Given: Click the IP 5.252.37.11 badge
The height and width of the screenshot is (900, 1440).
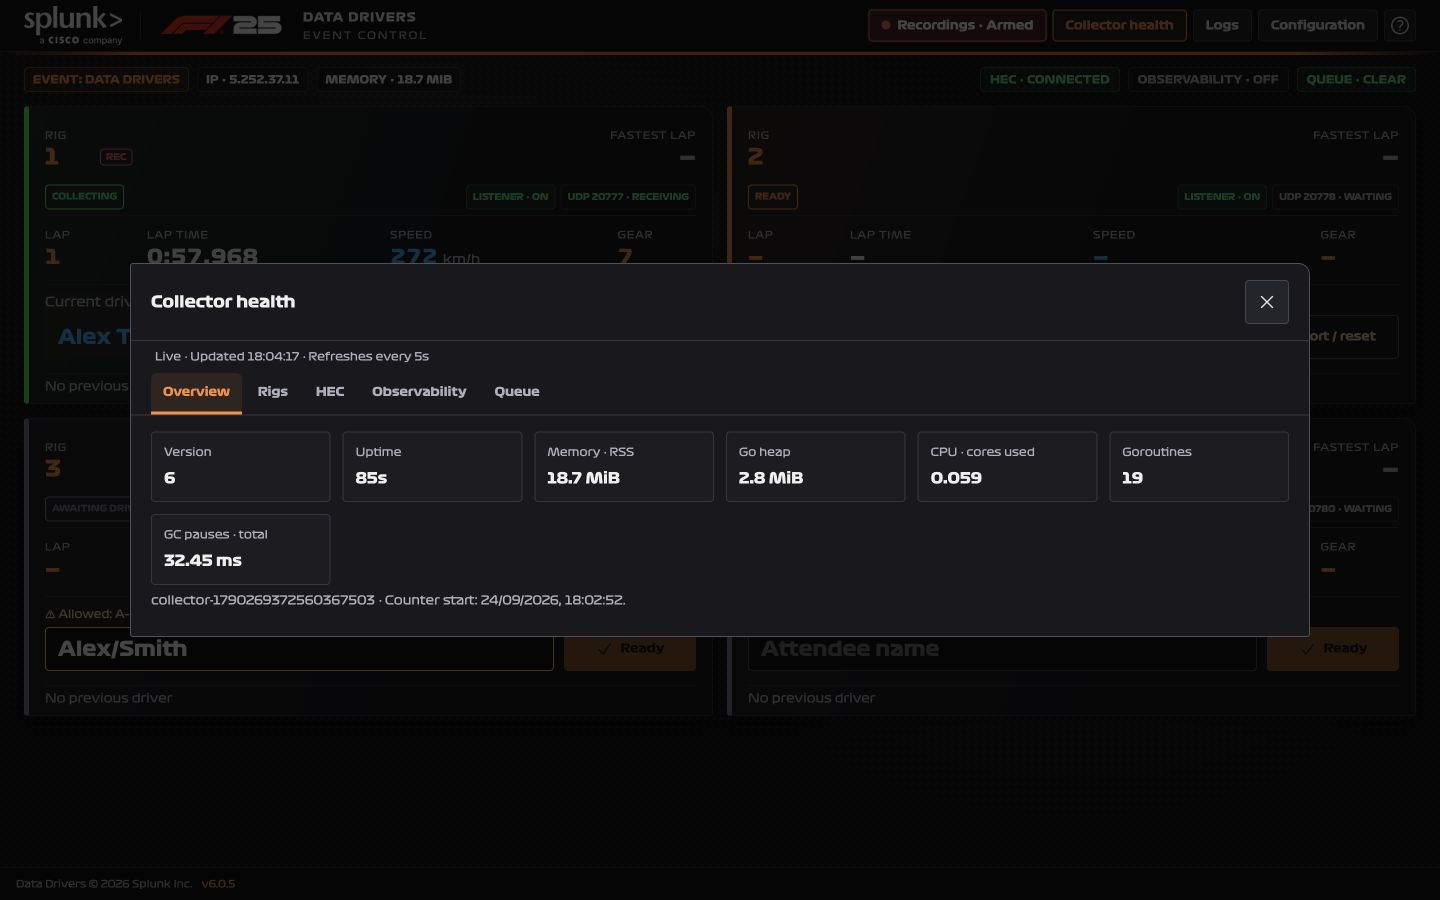Looking at the screenshot, I should (252, 79).
